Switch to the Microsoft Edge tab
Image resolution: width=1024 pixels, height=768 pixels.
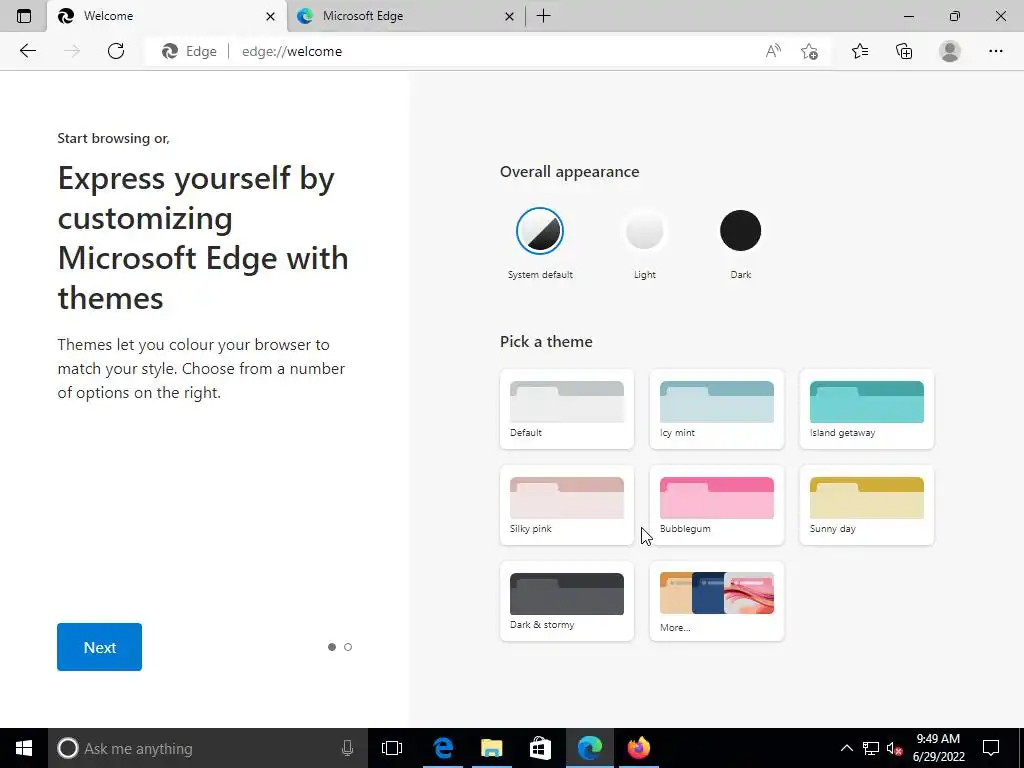(406, 16)
